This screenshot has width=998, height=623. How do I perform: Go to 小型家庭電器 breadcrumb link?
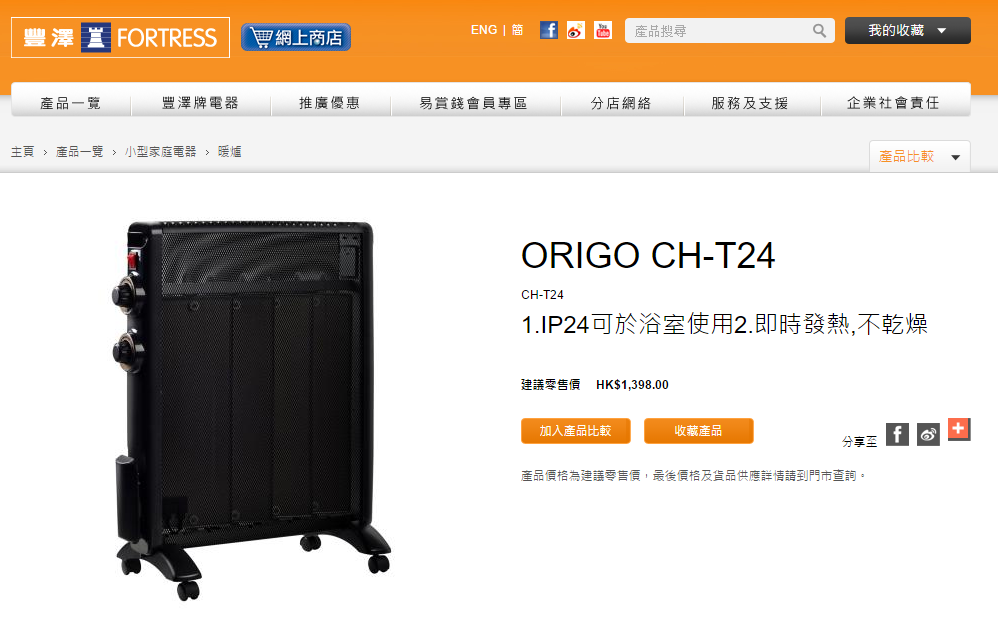tap(160, 151)
